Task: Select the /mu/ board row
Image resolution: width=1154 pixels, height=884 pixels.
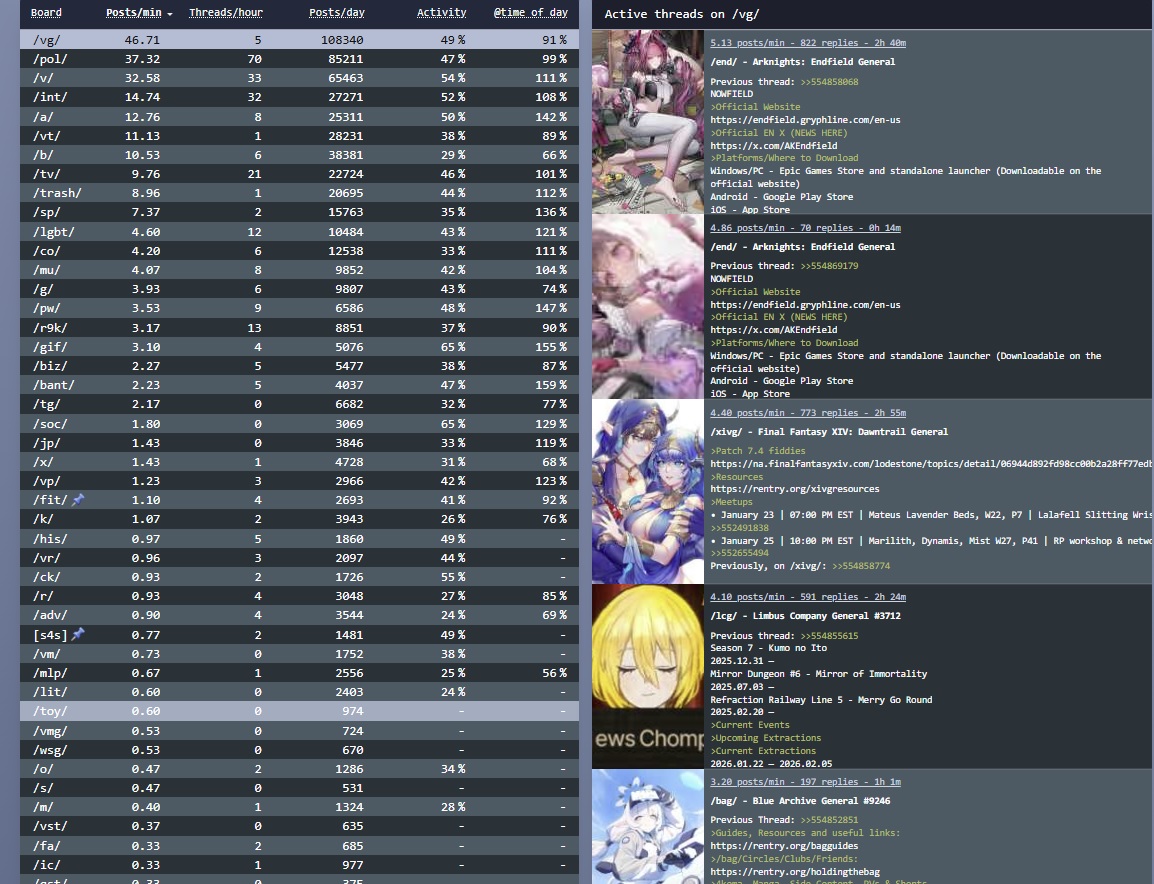Action: click(300, 270)
